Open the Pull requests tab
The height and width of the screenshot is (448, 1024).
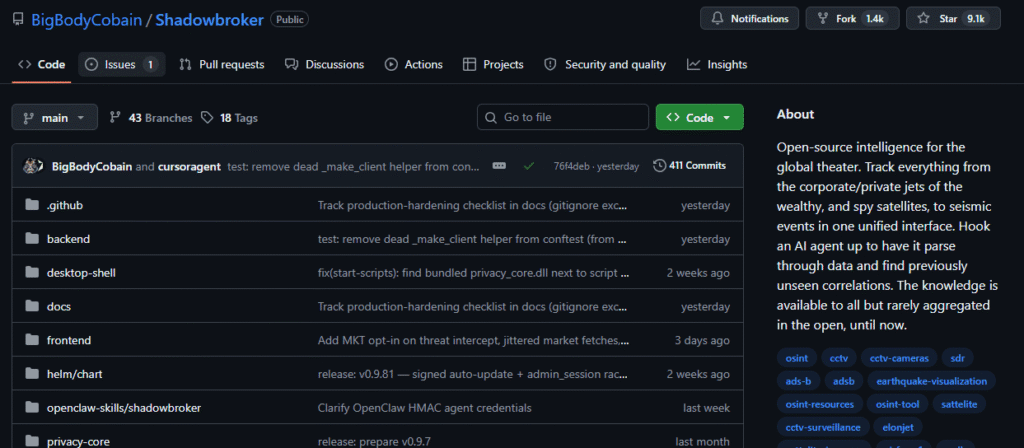tap(222, 65)
